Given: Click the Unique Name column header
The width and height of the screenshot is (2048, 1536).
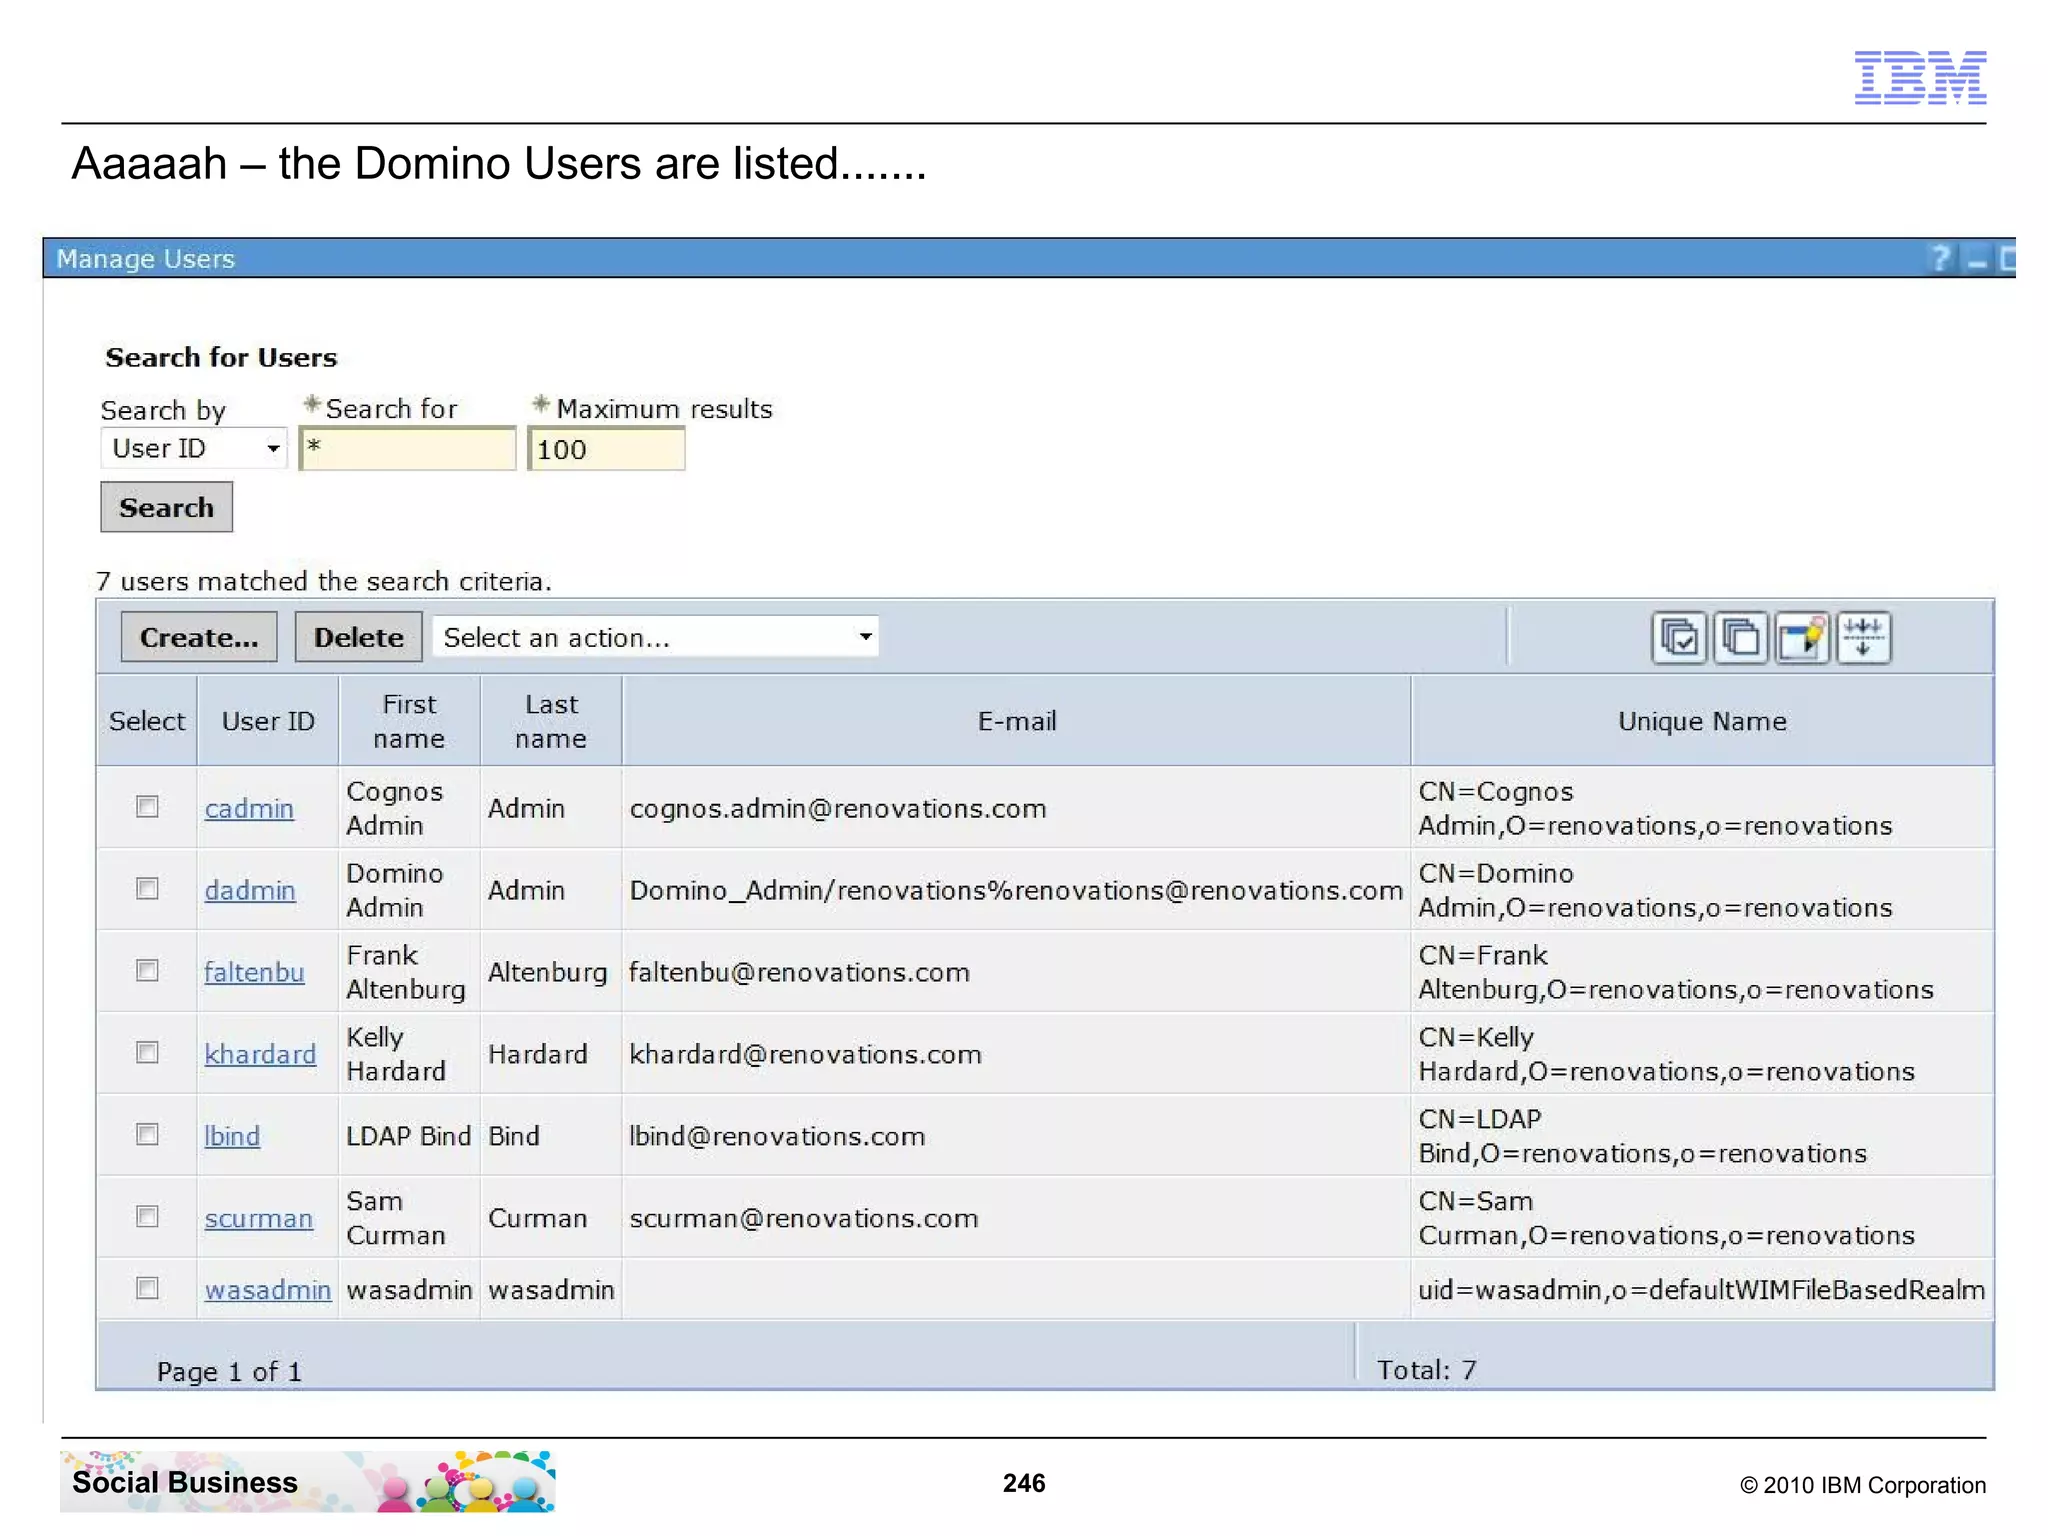Looking at the screenshot, I should click(x=1702, y=721).
